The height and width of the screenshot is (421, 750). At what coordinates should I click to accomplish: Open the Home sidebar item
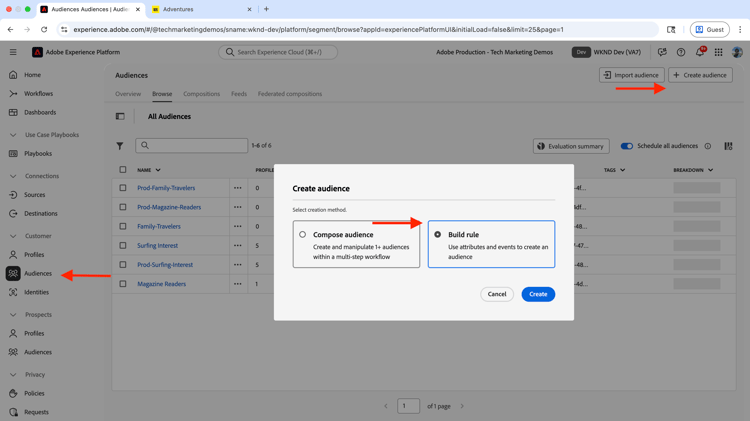click(33, 75)
